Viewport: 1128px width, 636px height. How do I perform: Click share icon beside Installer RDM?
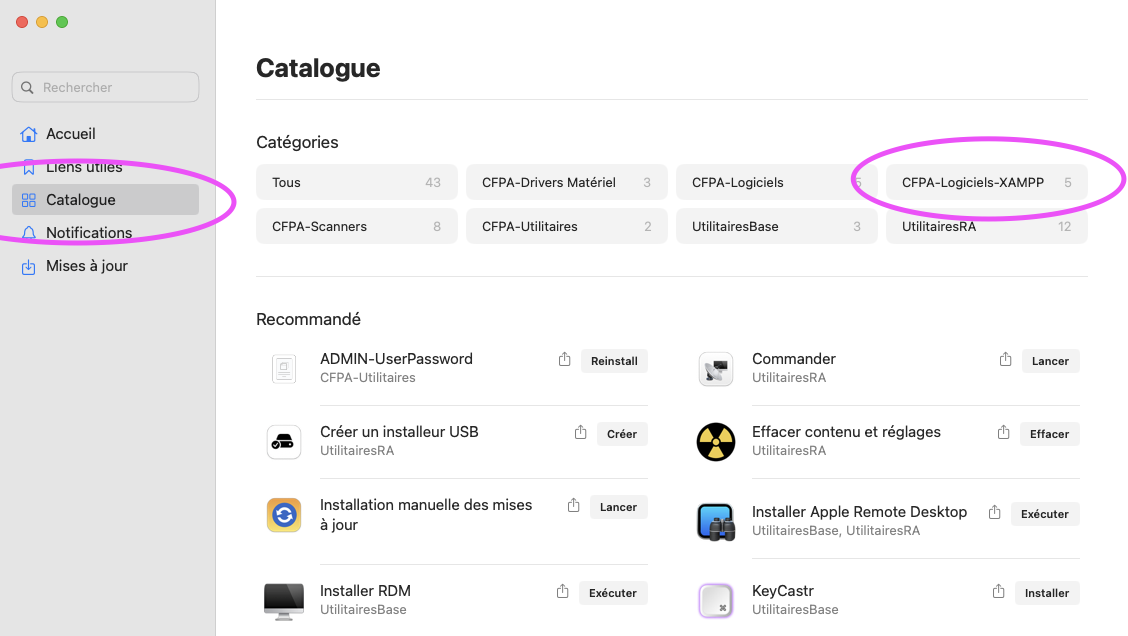[562, 592]
